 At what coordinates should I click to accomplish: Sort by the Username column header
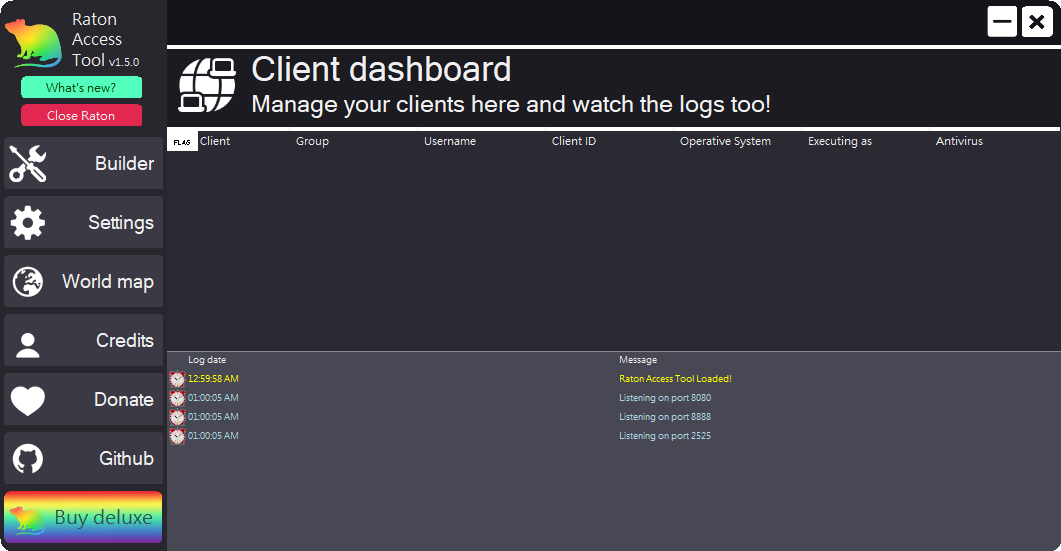pos(450,142)
